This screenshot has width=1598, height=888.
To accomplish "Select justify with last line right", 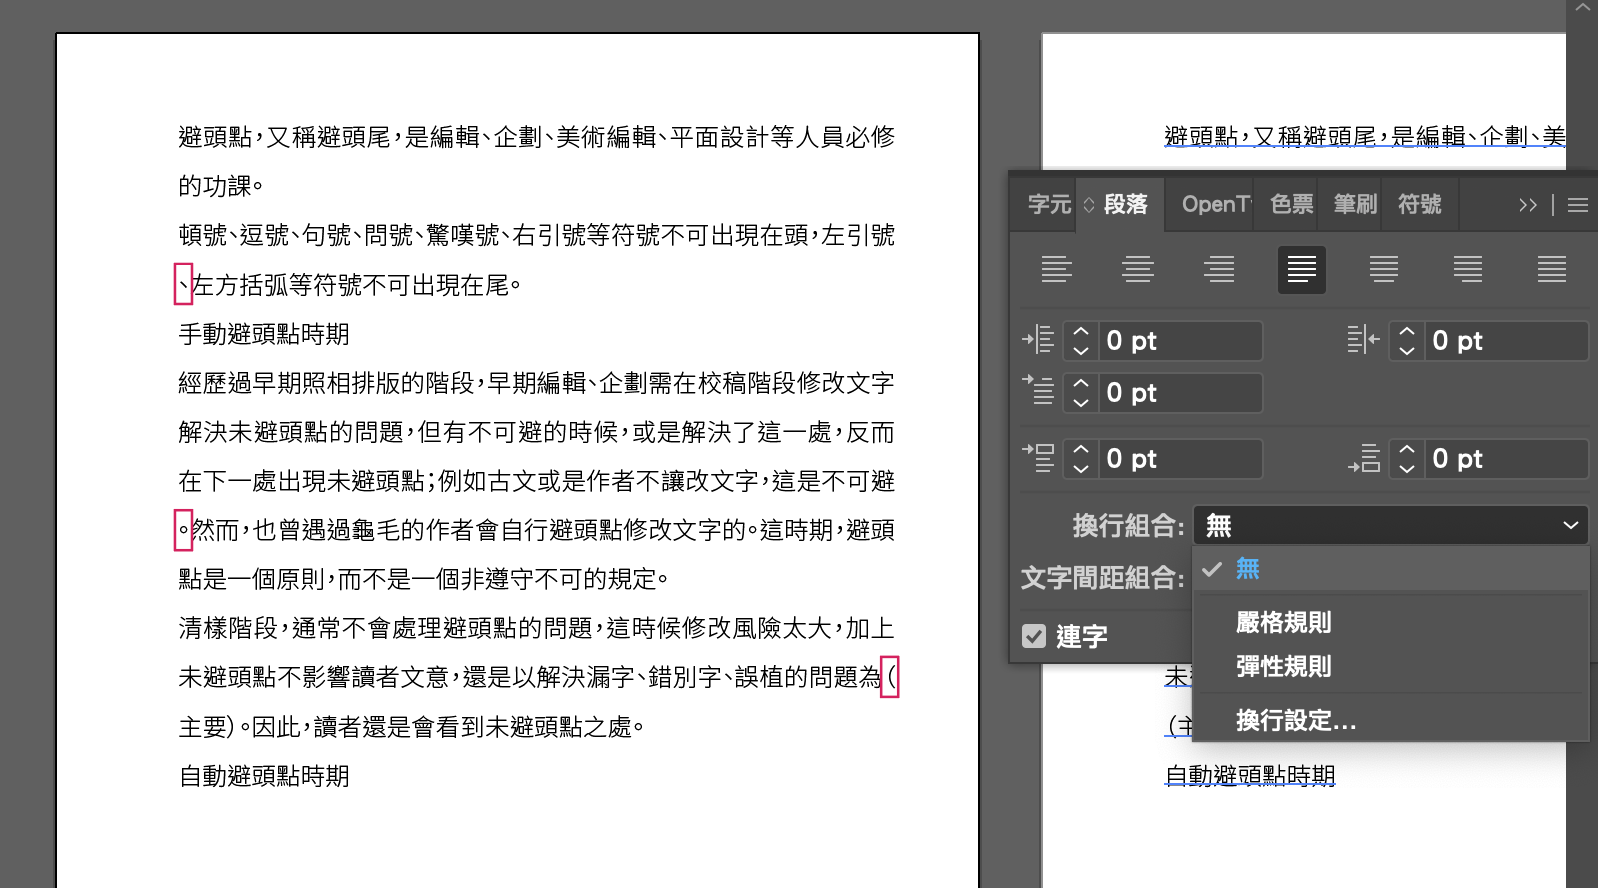I will pos(1467,269).
